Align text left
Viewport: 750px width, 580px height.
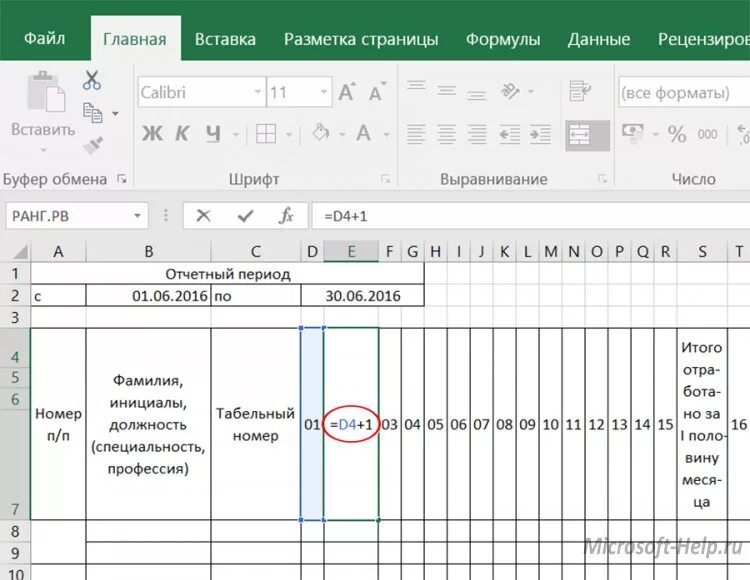(416, 134)
